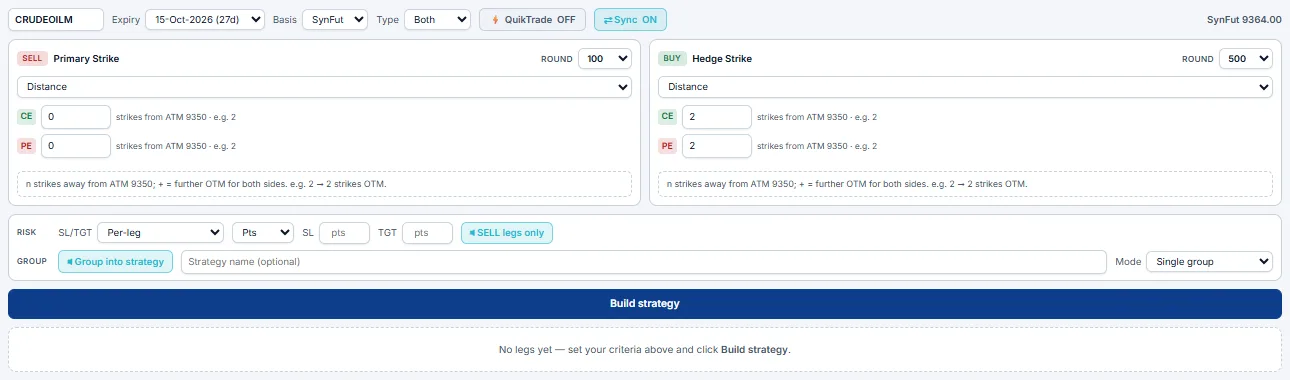Click Primary Strike PE strikes input
Viewport: 1290px width, 380px height.
[76, 146]
